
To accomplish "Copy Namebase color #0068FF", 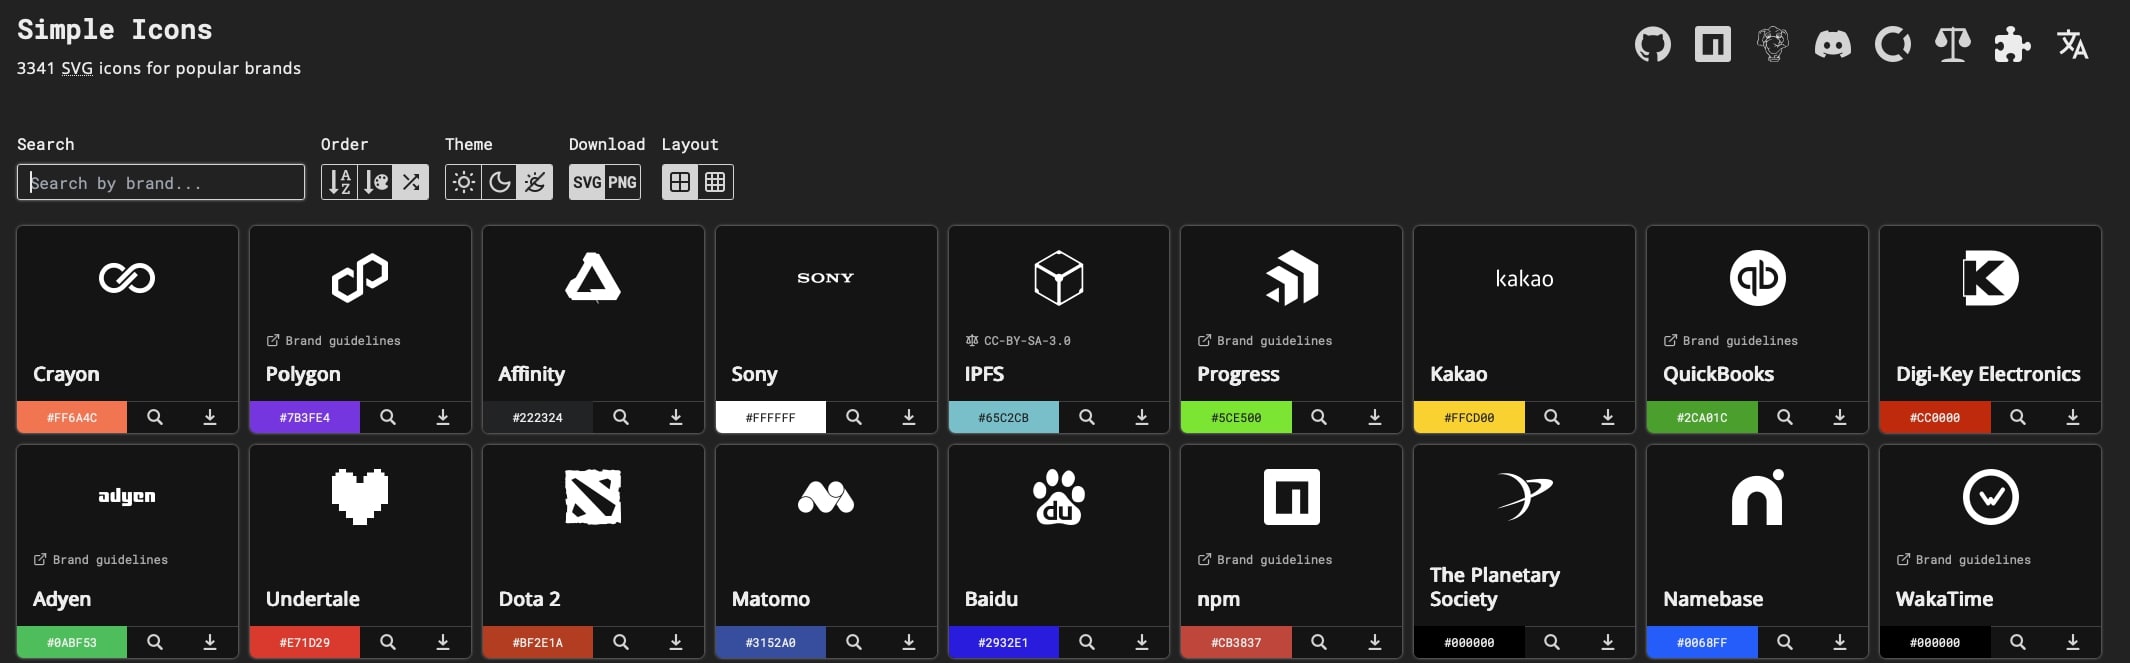I will 1702,642.
